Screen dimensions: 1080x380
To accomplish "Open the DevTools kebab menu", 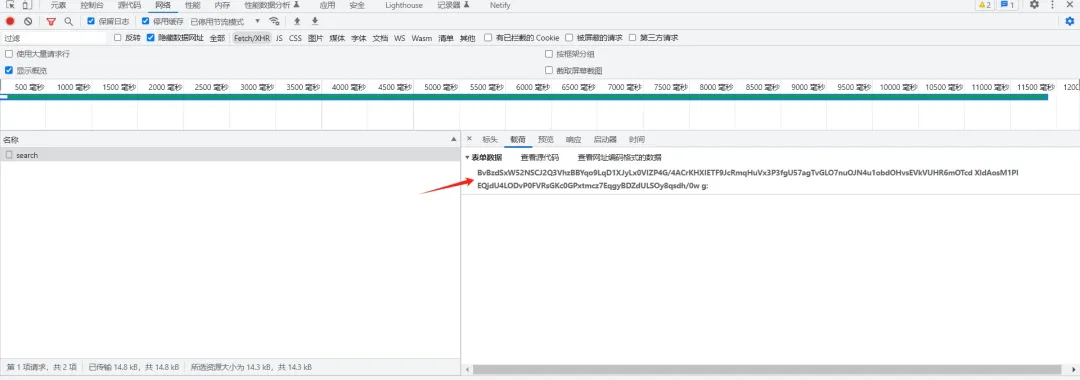I will pos(1052,5).
